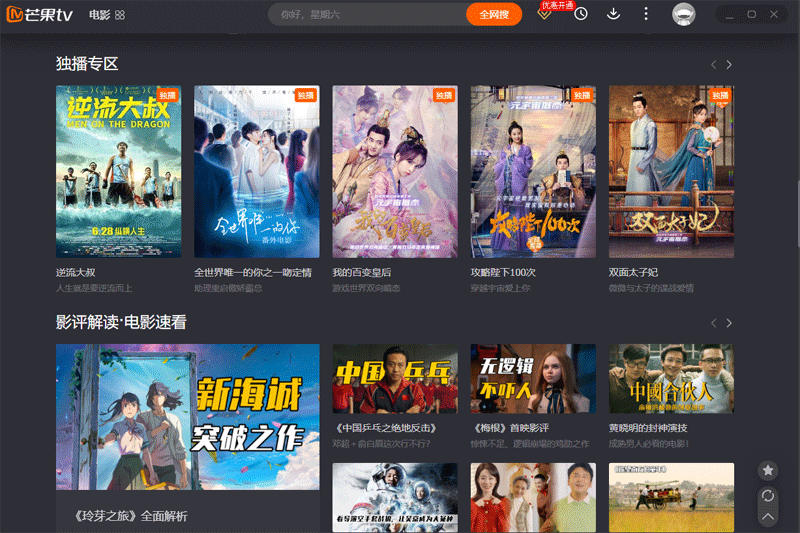800x533 pixels.
Task: Click subtitle 邓超+俞白眉这次行不行?
Action: (381, 444)
